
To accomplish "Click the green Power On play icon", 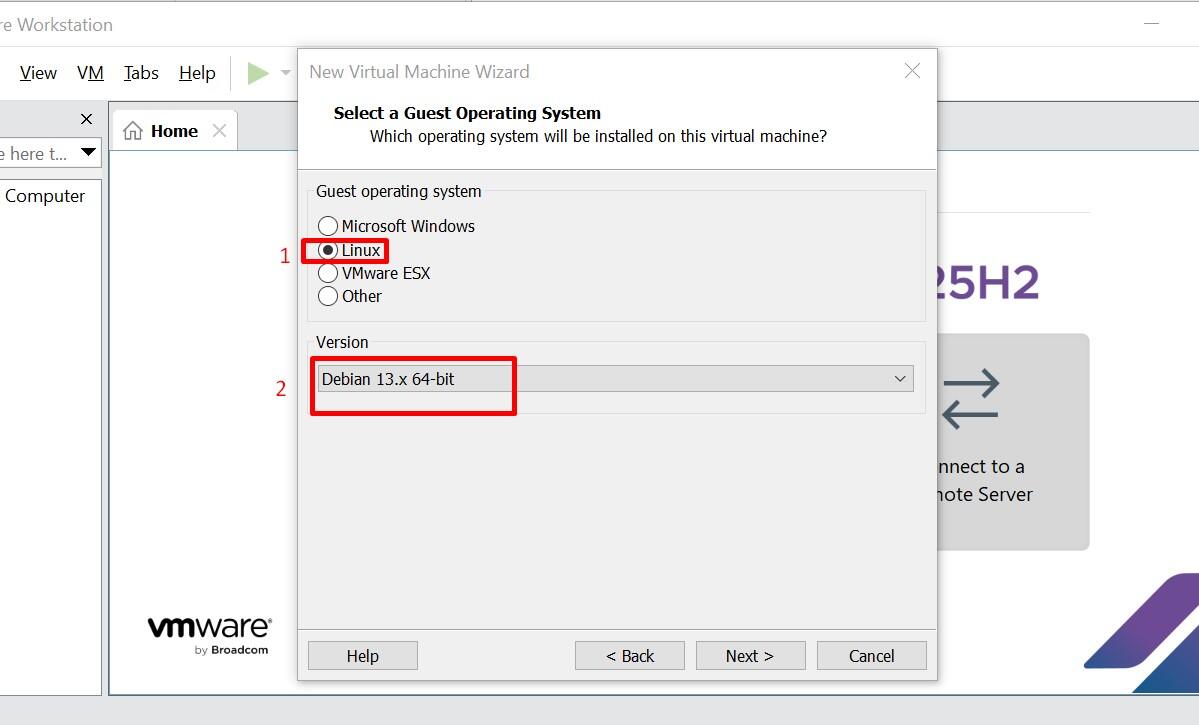I will [258, 73].
